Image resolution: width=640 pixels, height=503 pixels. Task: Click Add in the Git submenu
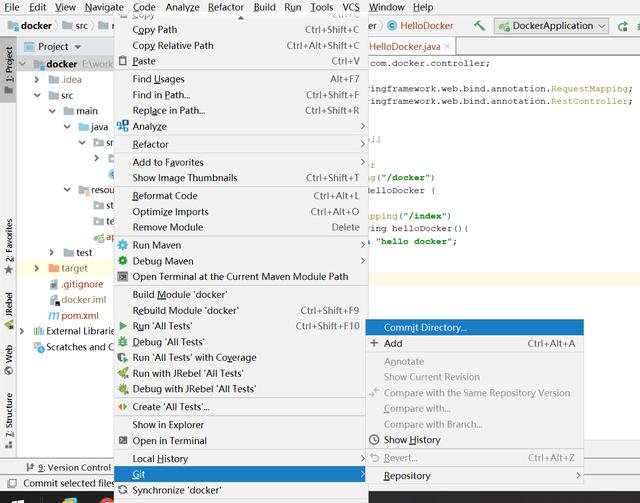(x=475, y=344)
